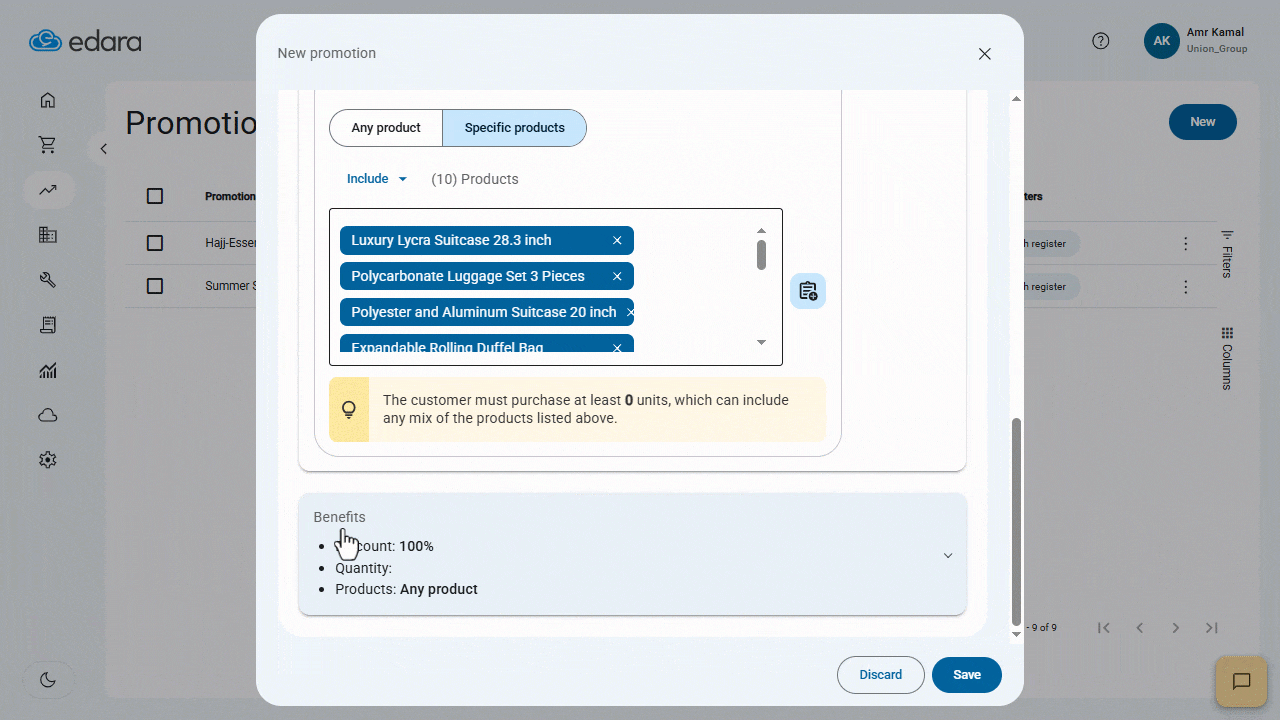Click the Save button
This screenshot has width=1280, height=720.
967,675
